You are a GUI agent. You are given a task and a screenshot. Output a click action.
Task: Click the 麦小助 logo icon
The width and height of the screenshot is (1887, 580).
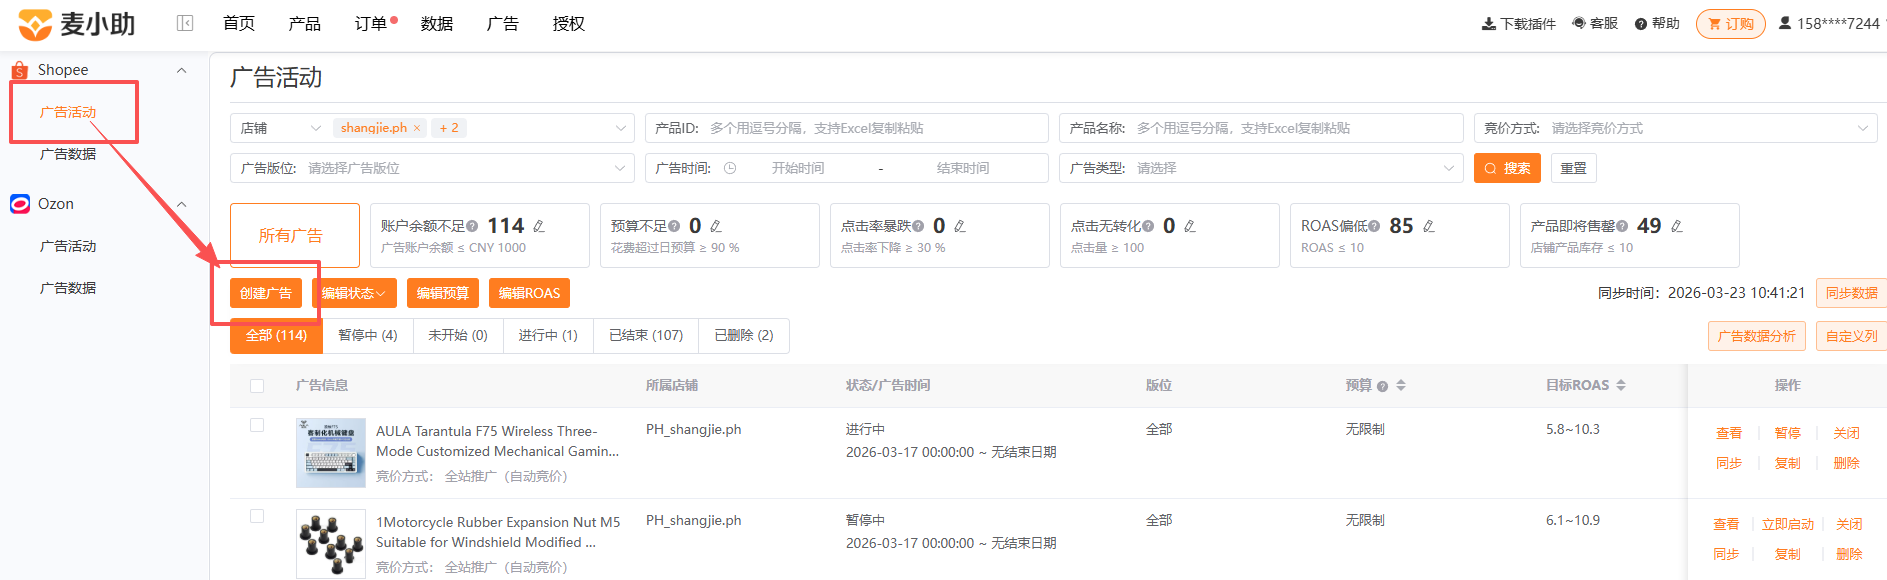[x=35, y=24]
